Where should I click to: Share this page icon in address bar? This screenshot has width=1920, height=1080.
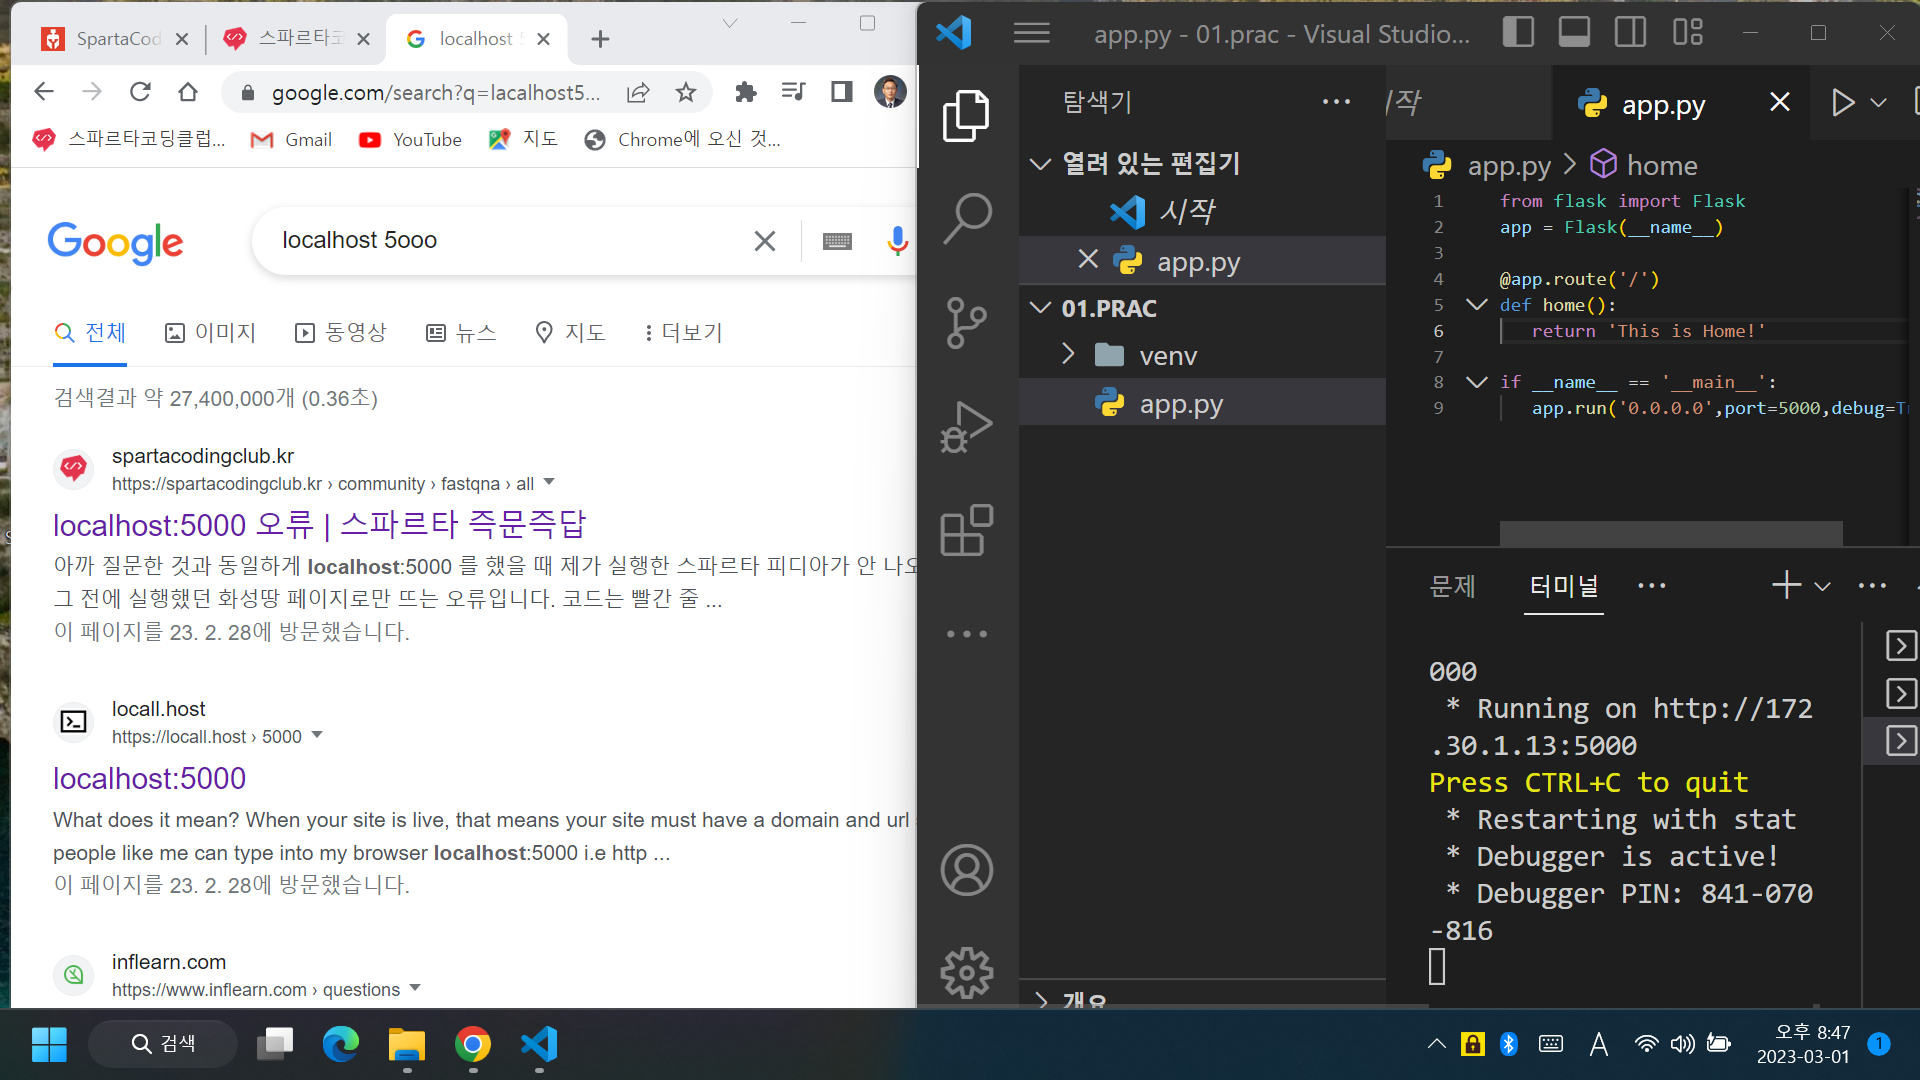[x=638, y=92]
